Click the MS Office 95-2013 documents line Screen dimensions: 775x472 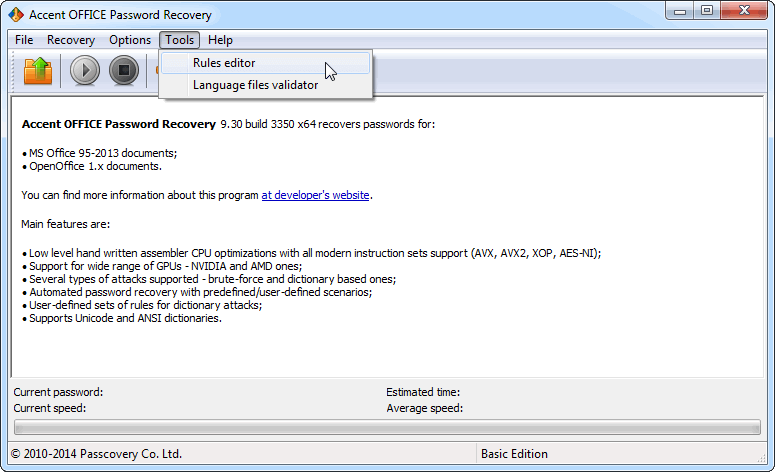click(x=99, y=153)
